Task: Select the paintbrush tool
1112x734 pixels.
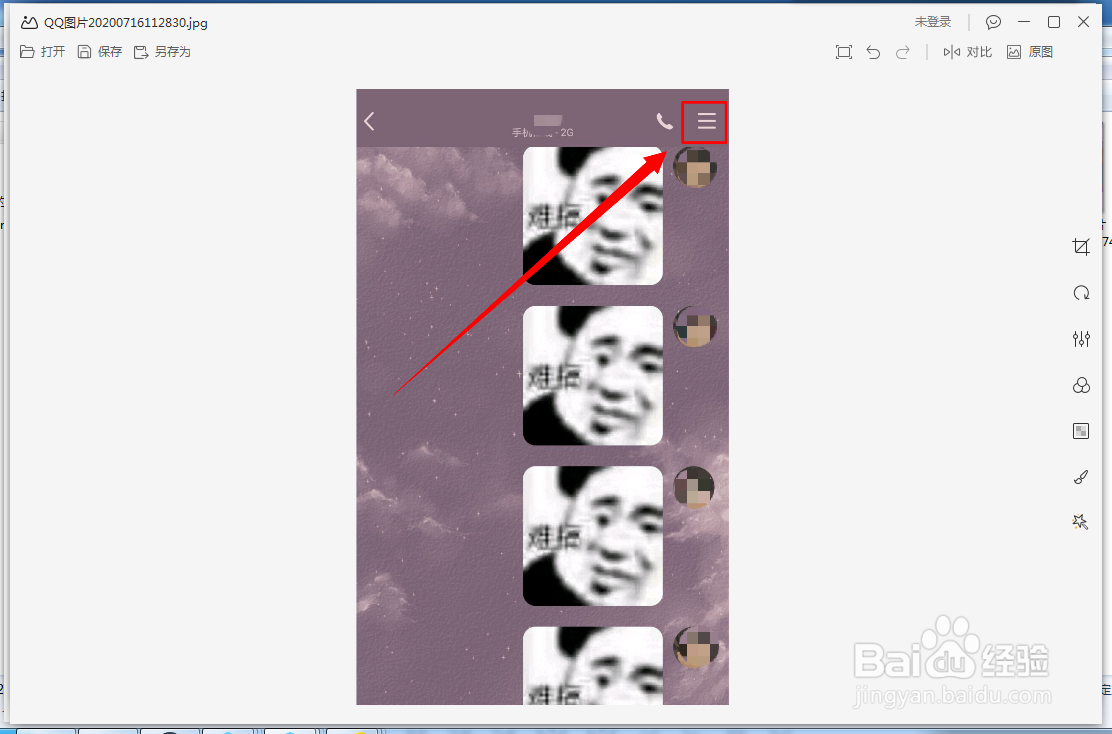Action: (x=1081, y=477)
